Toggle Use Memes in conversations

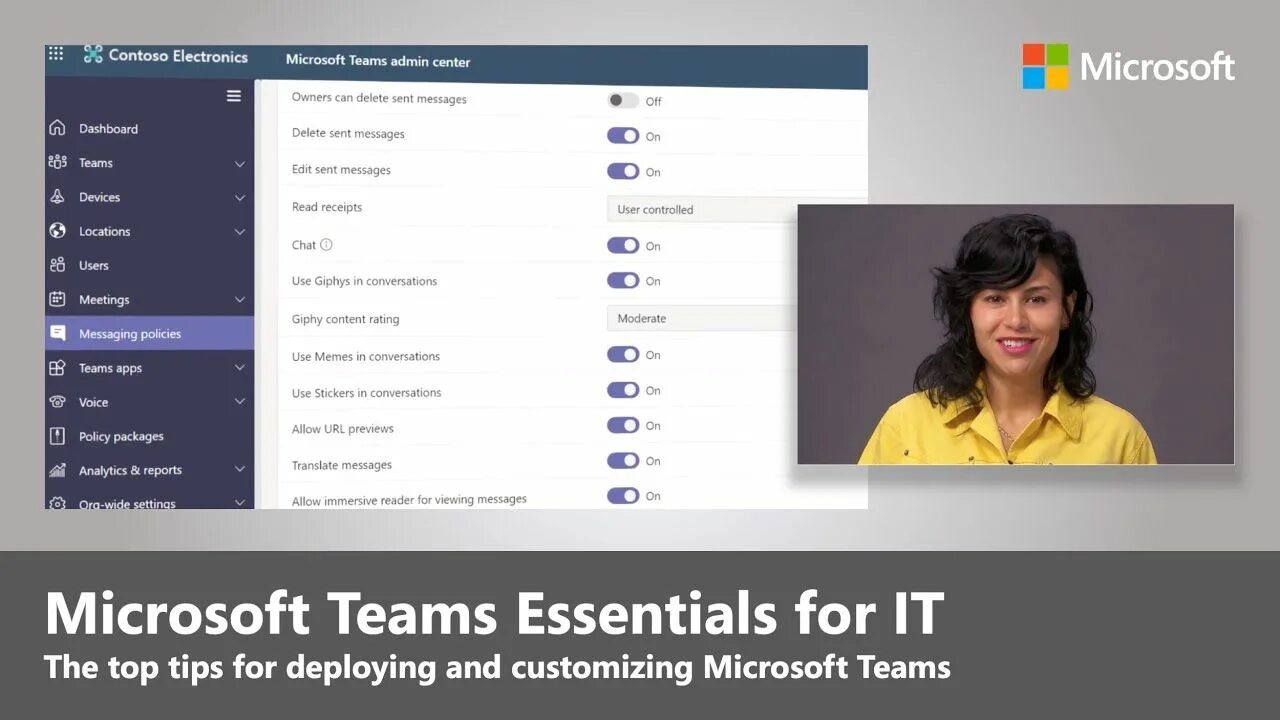tap(623, 354)
